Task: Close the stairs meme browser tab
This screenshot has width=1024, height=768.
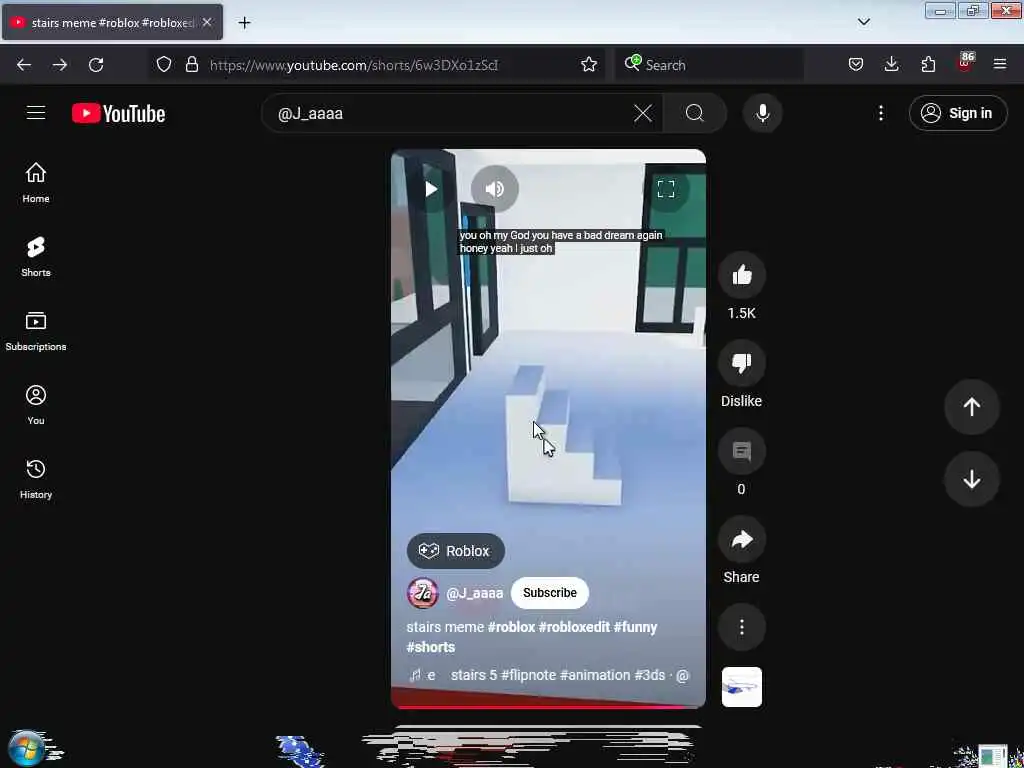Action: pyautogui.click(x=207, y=23)
